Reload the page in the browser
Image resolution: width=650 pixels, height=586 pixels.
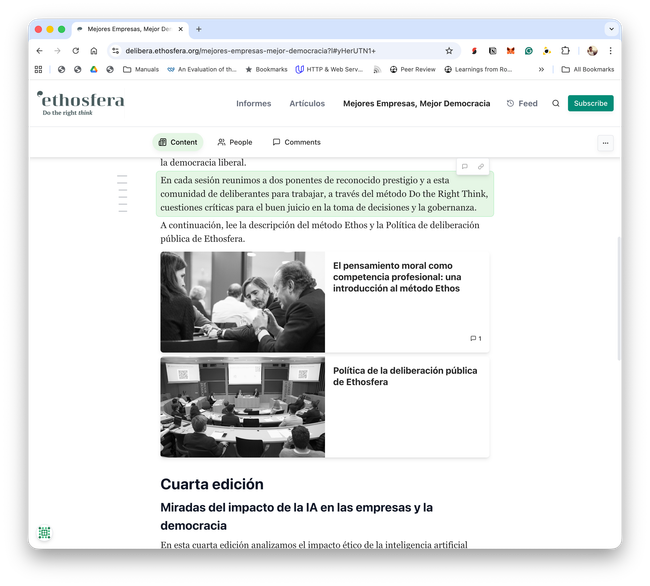(x=75, y=50)
